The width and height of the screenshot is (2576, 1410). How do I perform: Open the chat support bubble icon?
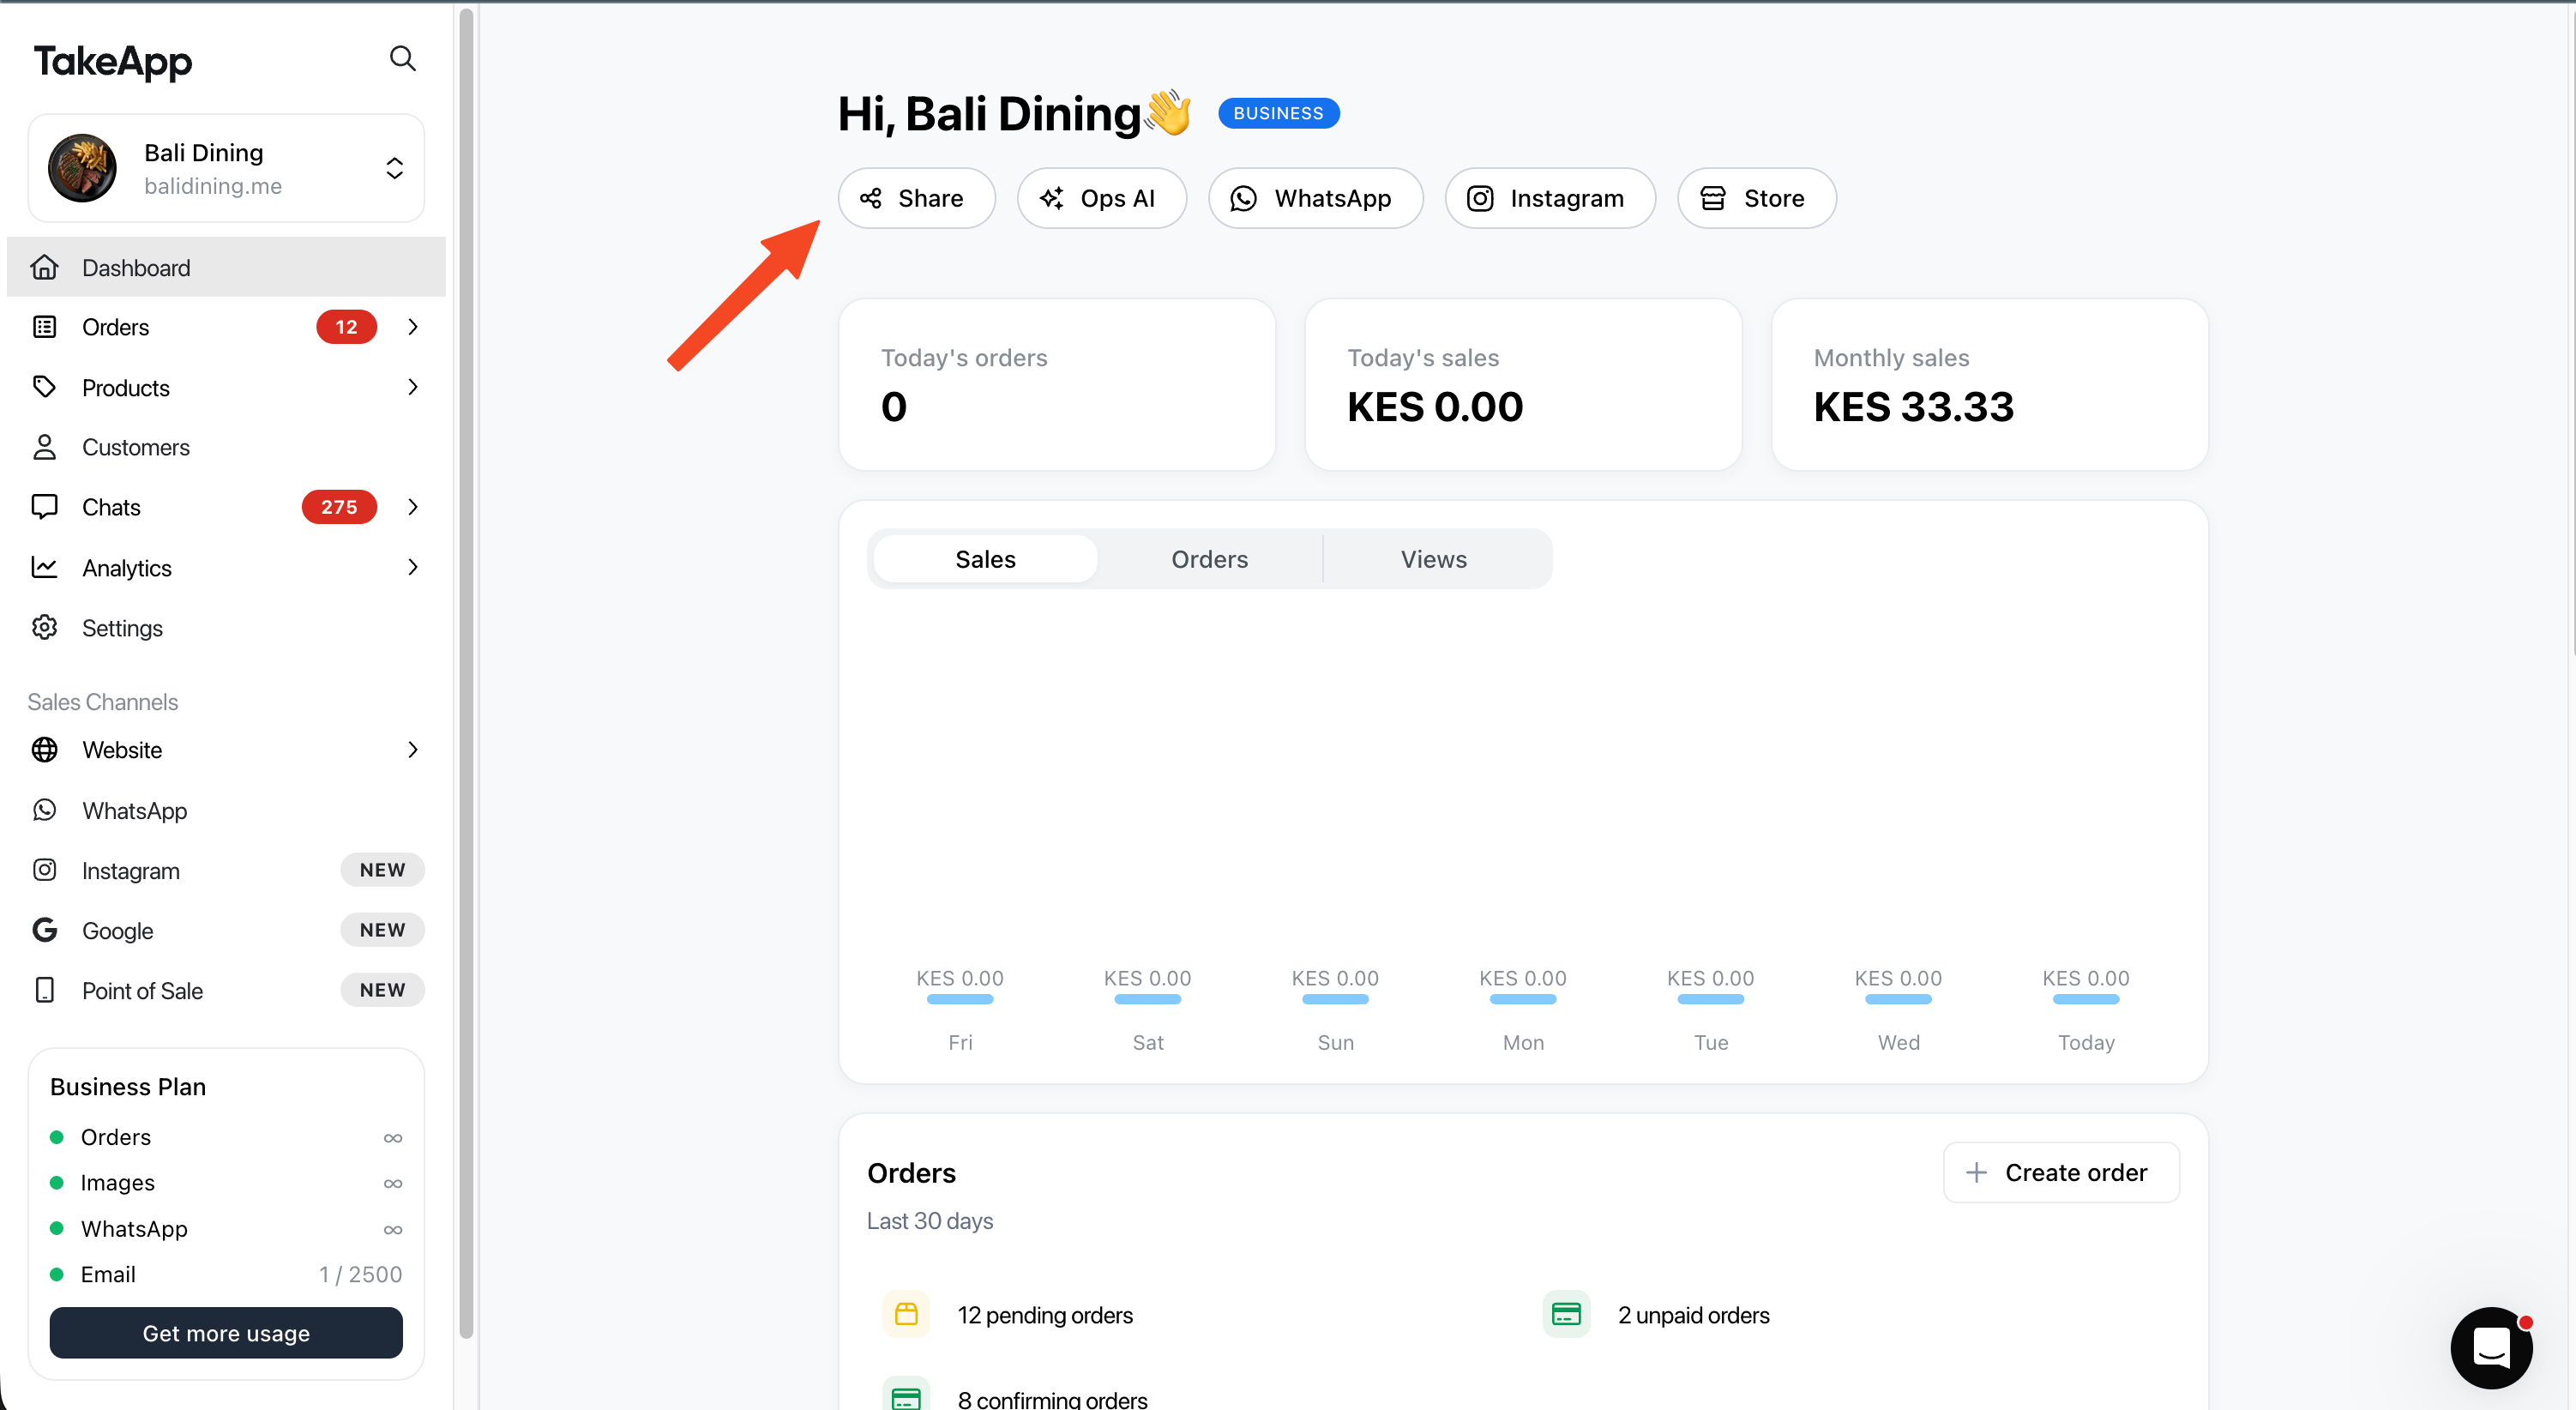coord(2490,1347)
